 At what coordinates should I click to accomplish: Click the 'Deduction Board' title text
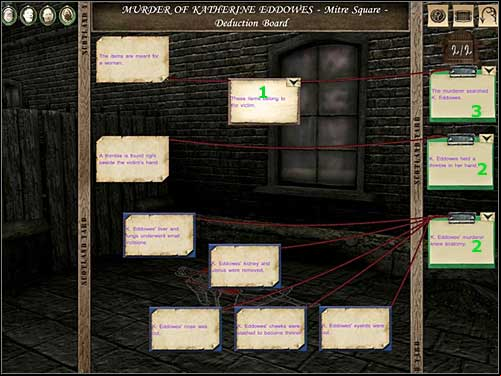[x=251, y=23]
